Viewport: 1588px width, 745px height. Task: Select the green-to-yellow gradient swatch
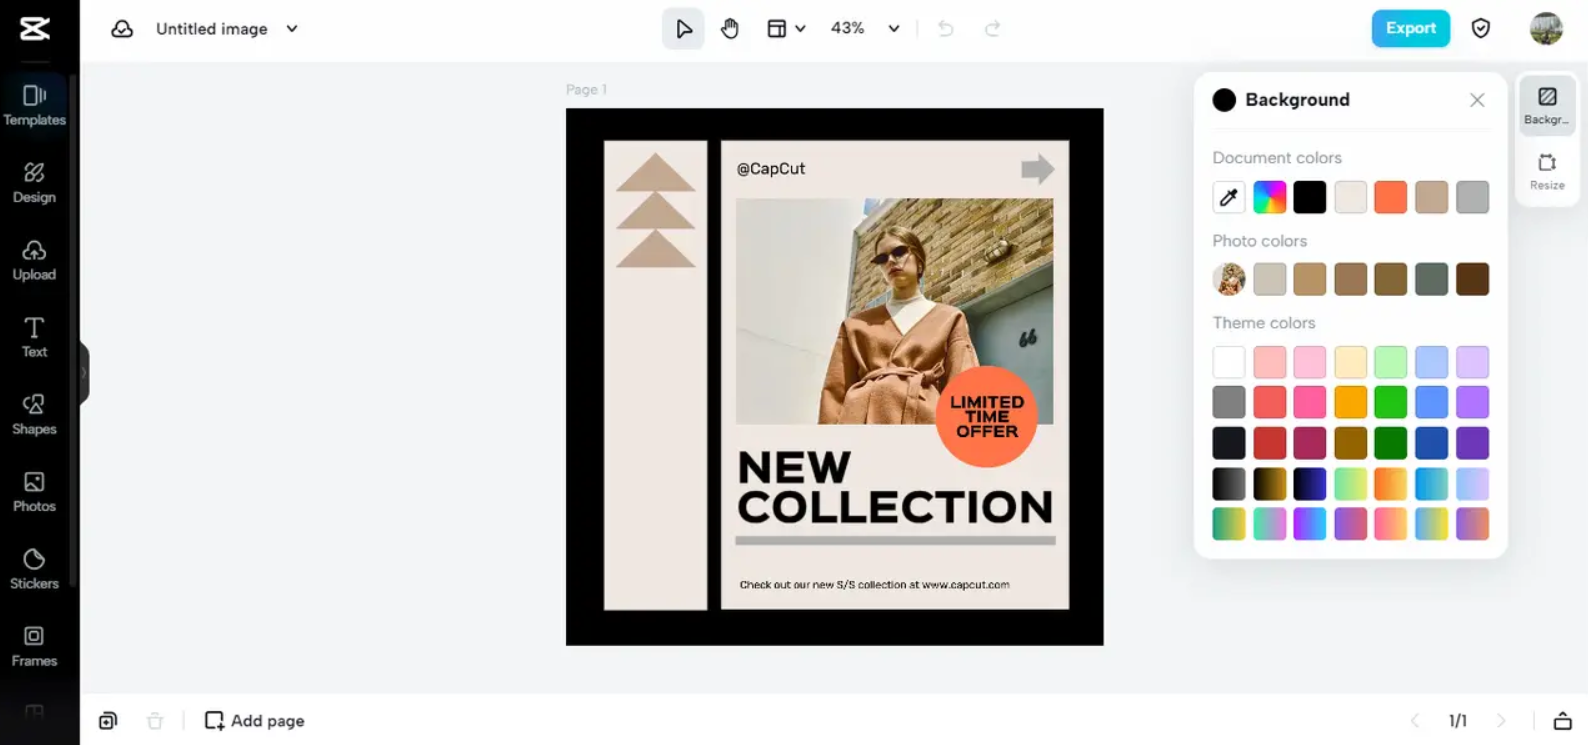coord(1229,524)
